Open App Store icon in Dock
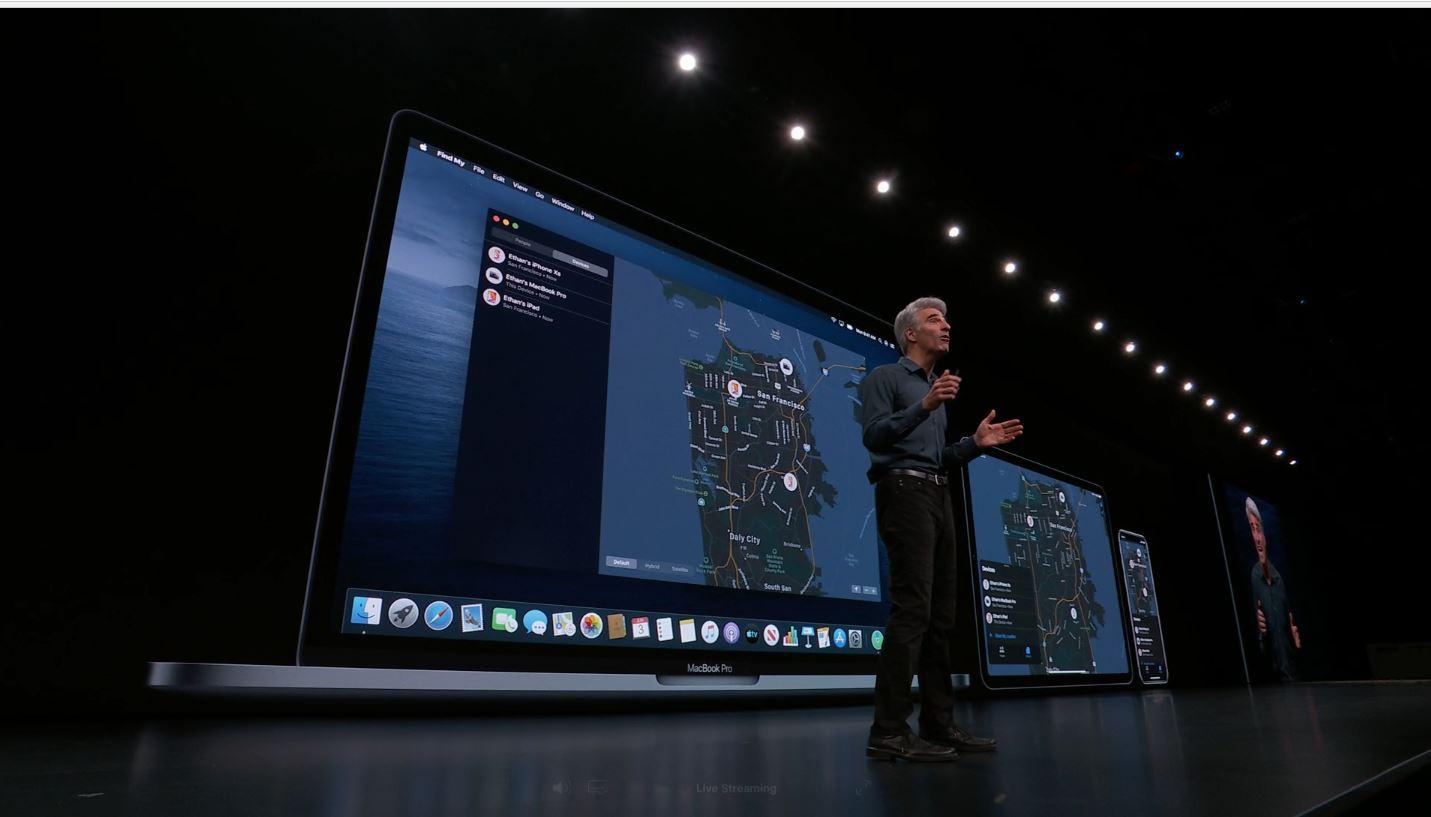The width and height of the screenshot is (1431, 817). point(839,638)
